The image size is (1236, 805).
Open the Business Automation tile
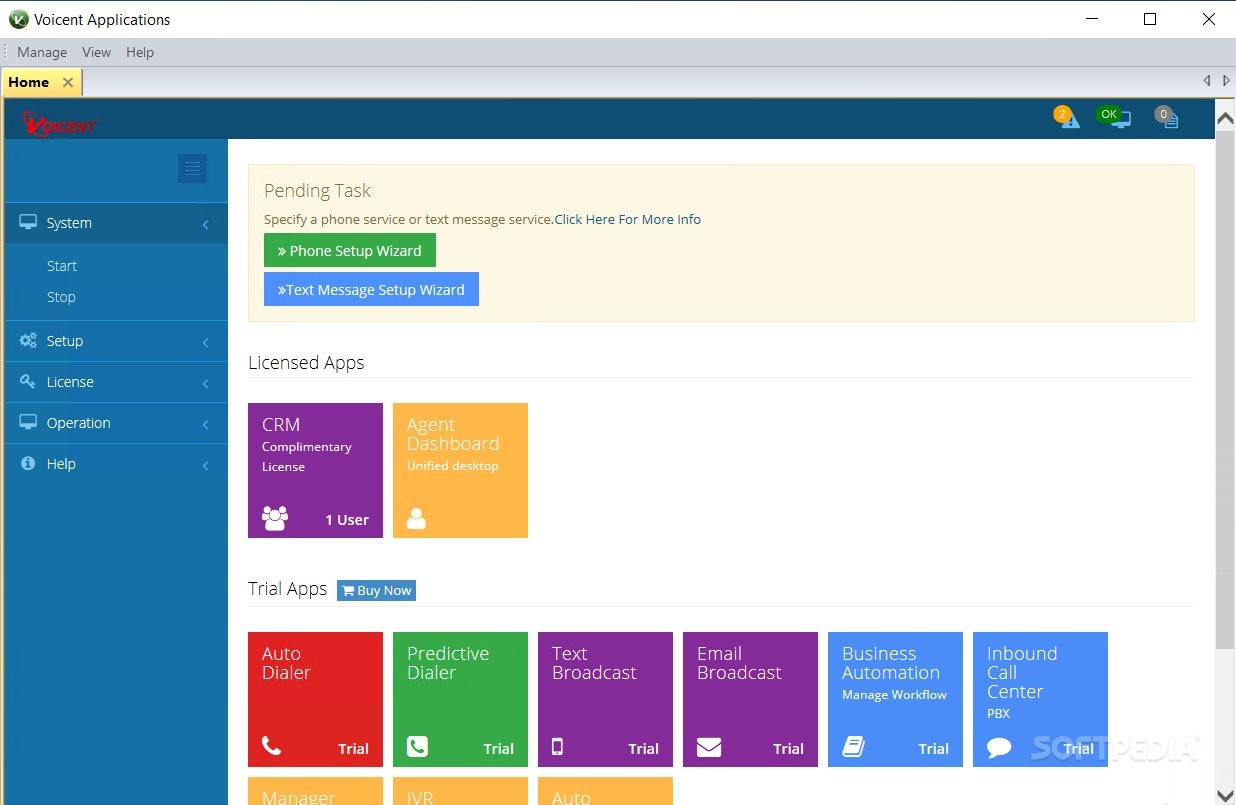point(895,699)
